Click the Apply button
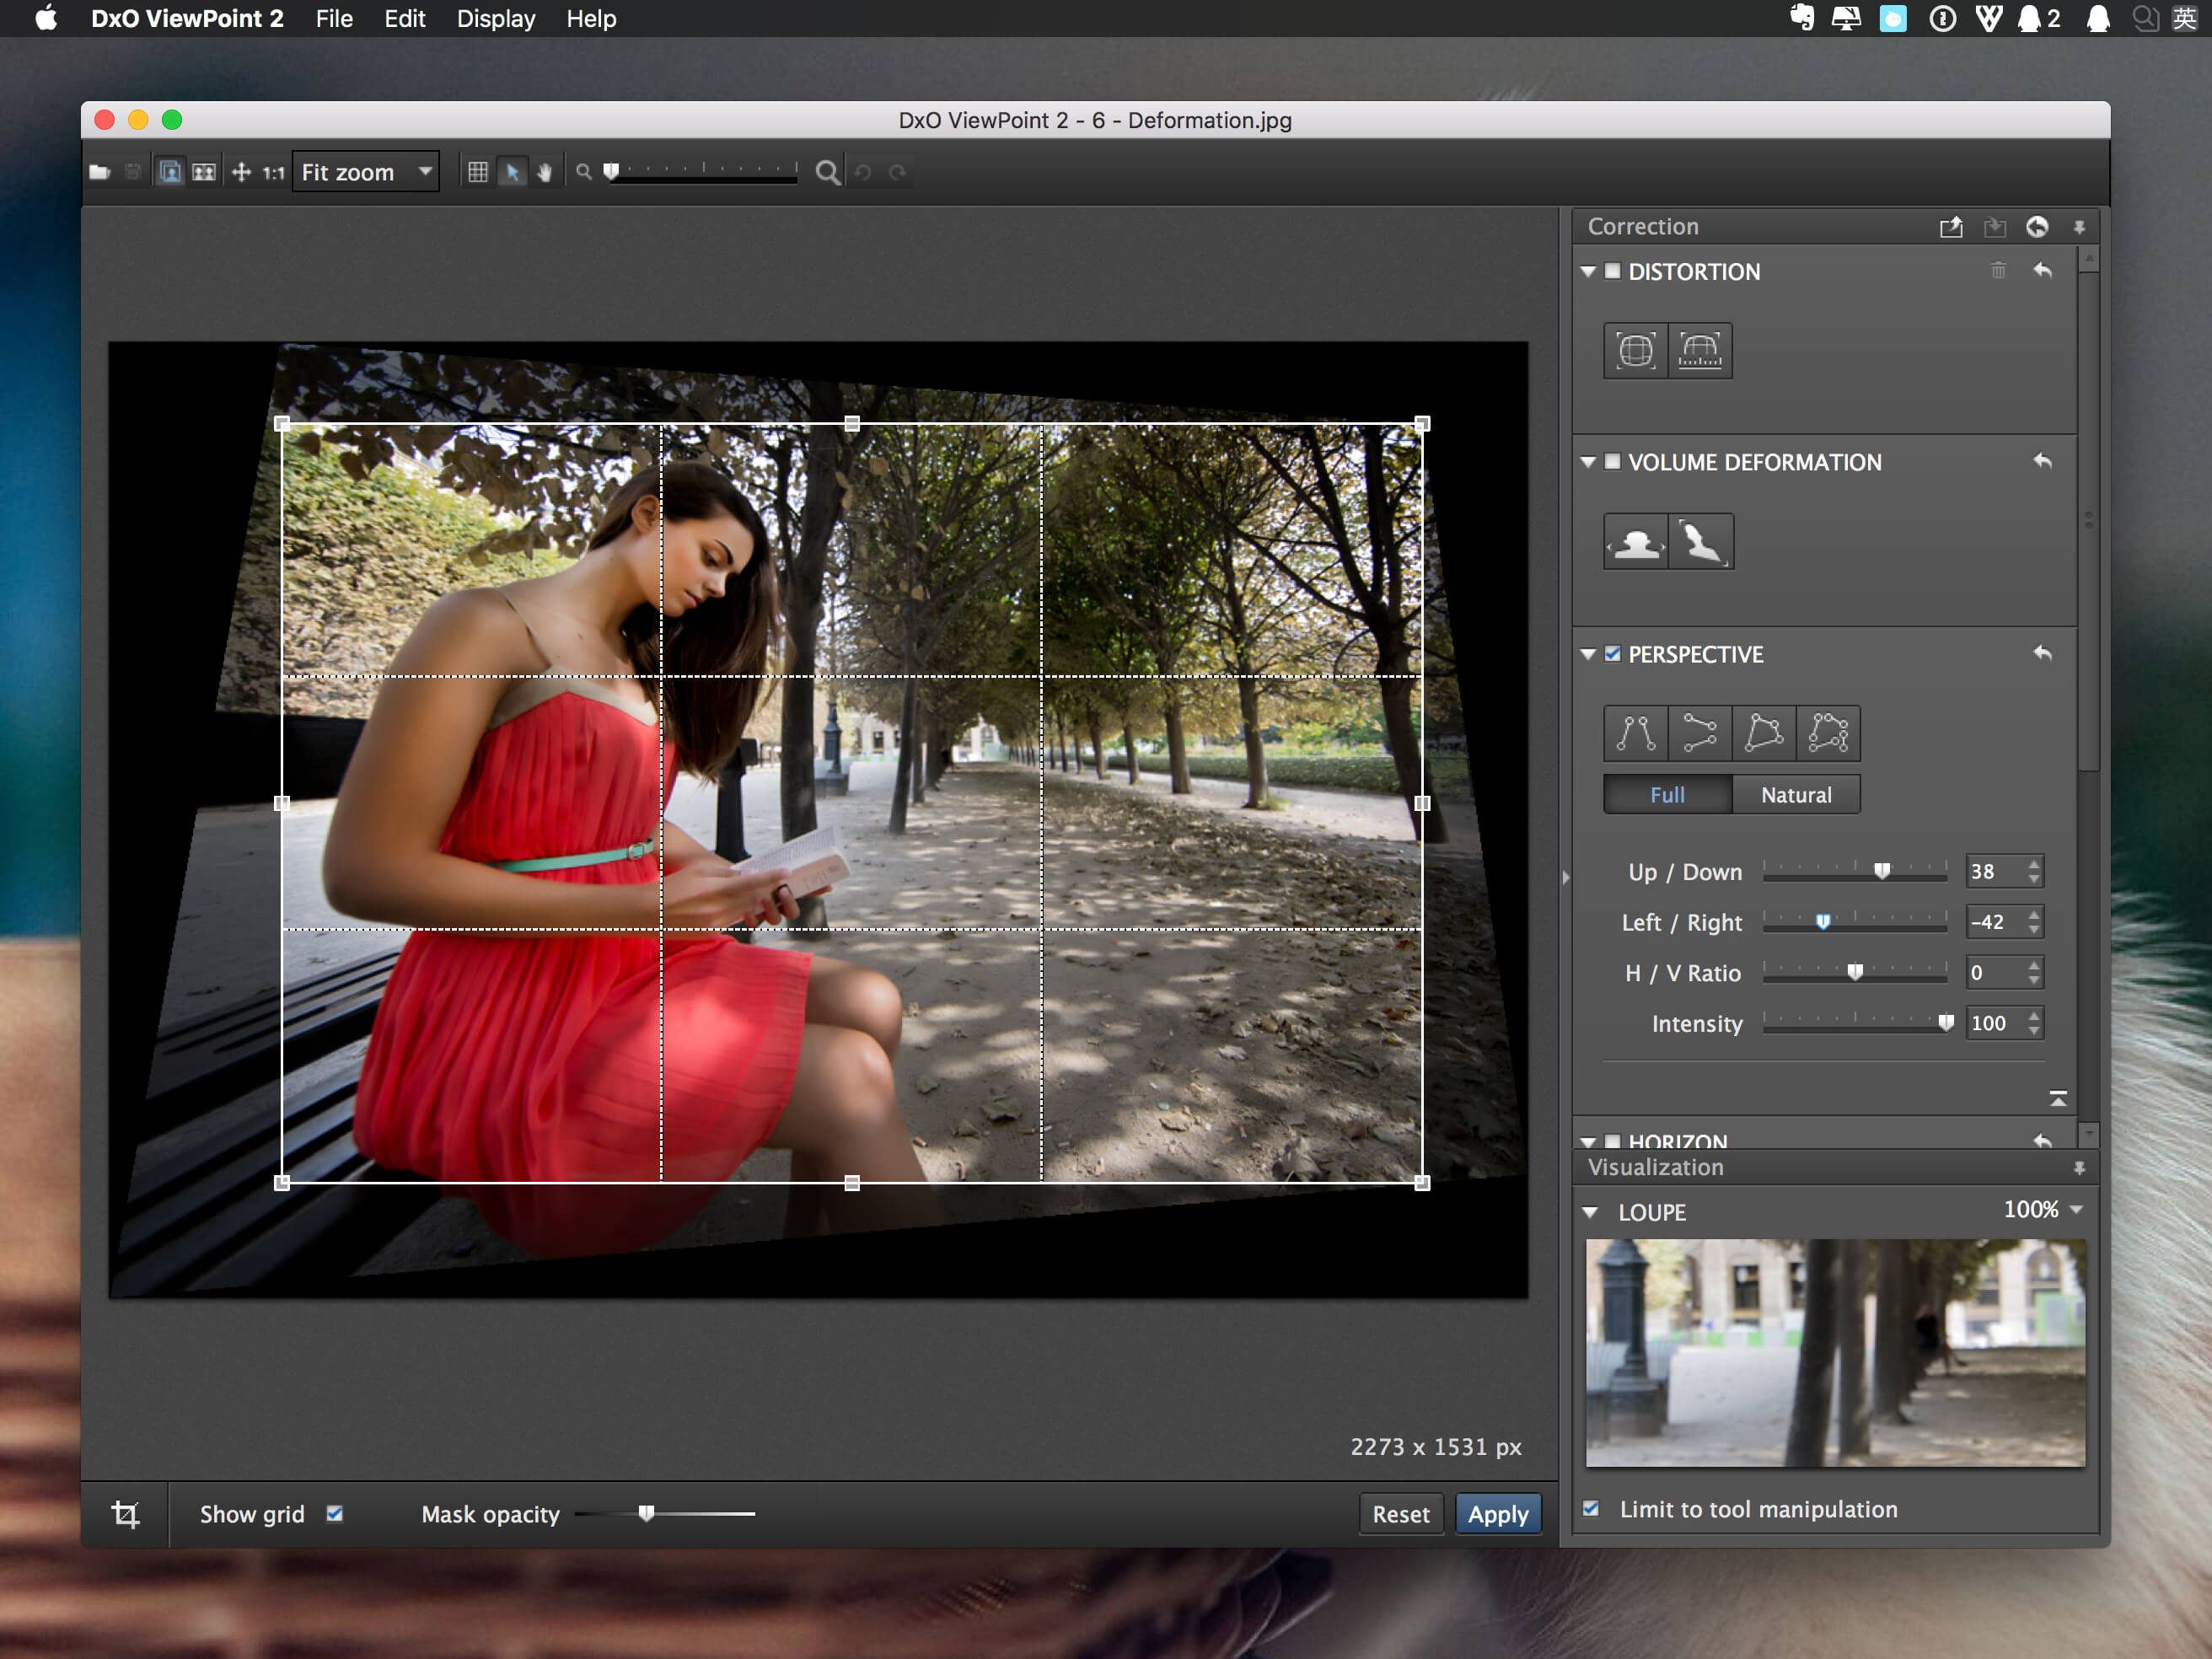The image size is (2212, 1659). (1497, 1514)
